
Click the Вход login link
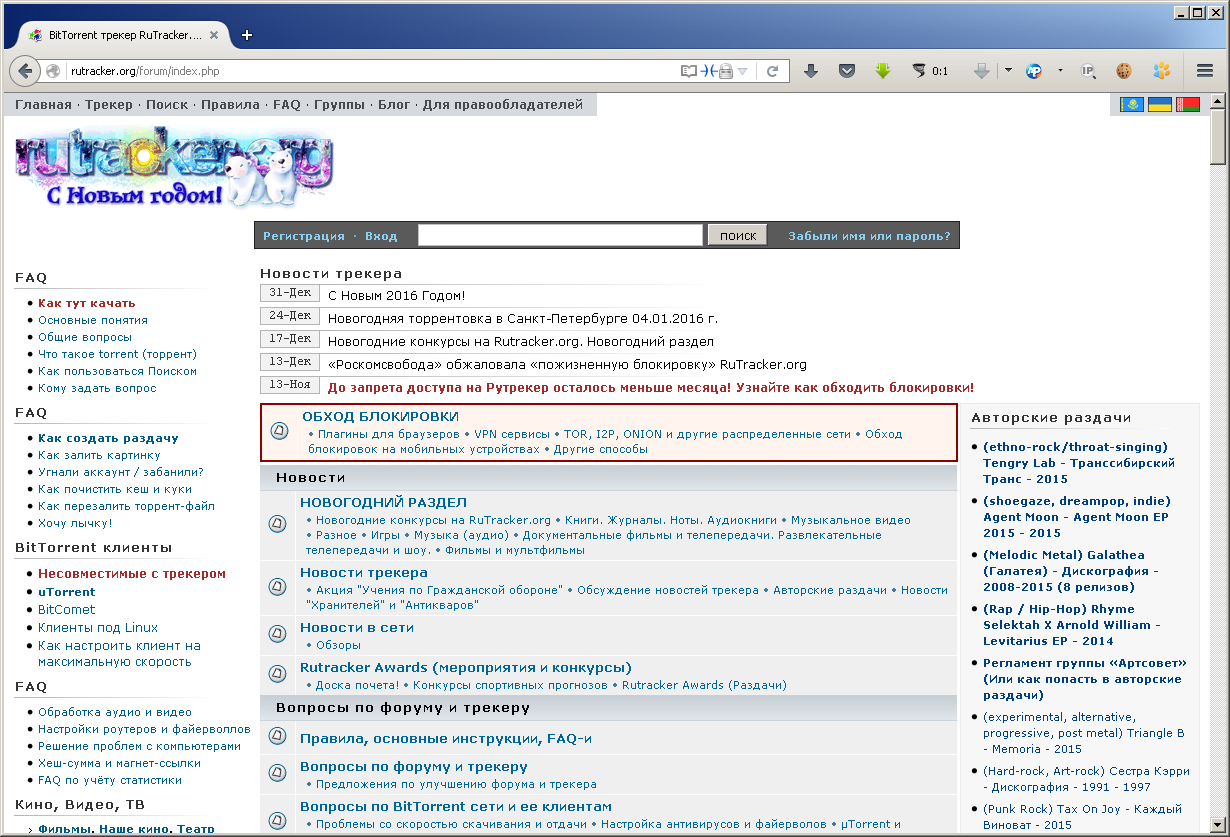[381, 236]
